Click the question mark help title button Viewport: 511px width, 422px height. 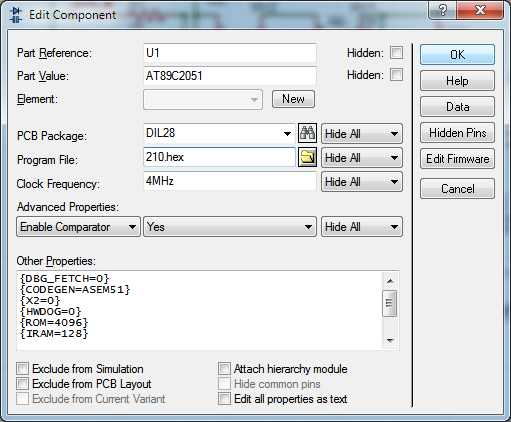pyautogui.click(x=442, y=10)
